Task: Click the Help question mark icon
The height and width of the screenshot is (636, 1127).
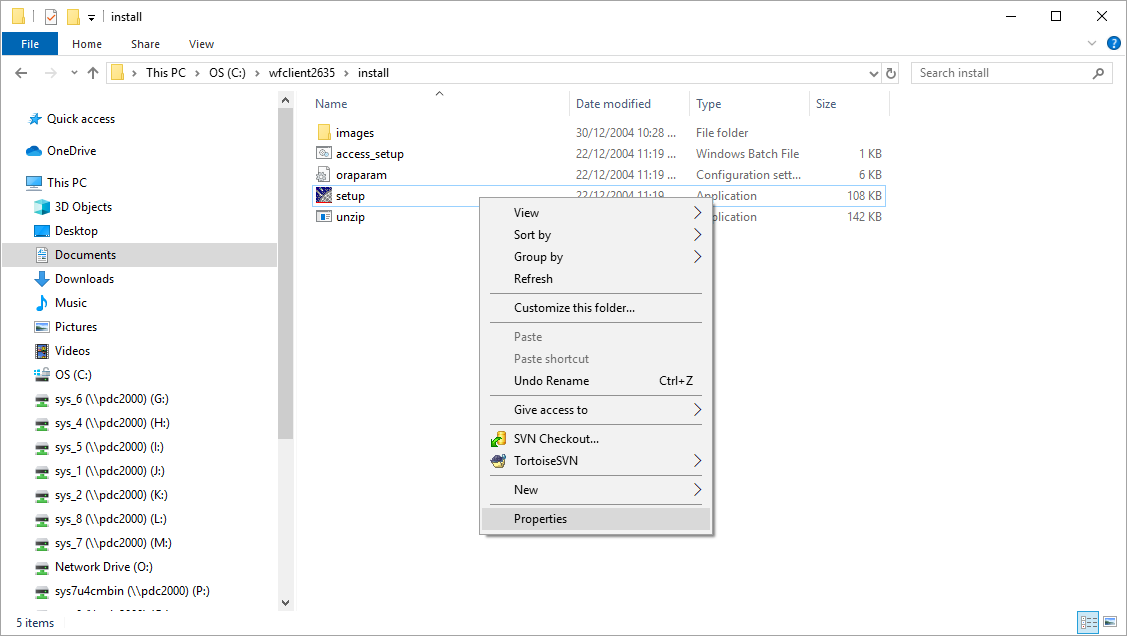Action: (1113, 44)
